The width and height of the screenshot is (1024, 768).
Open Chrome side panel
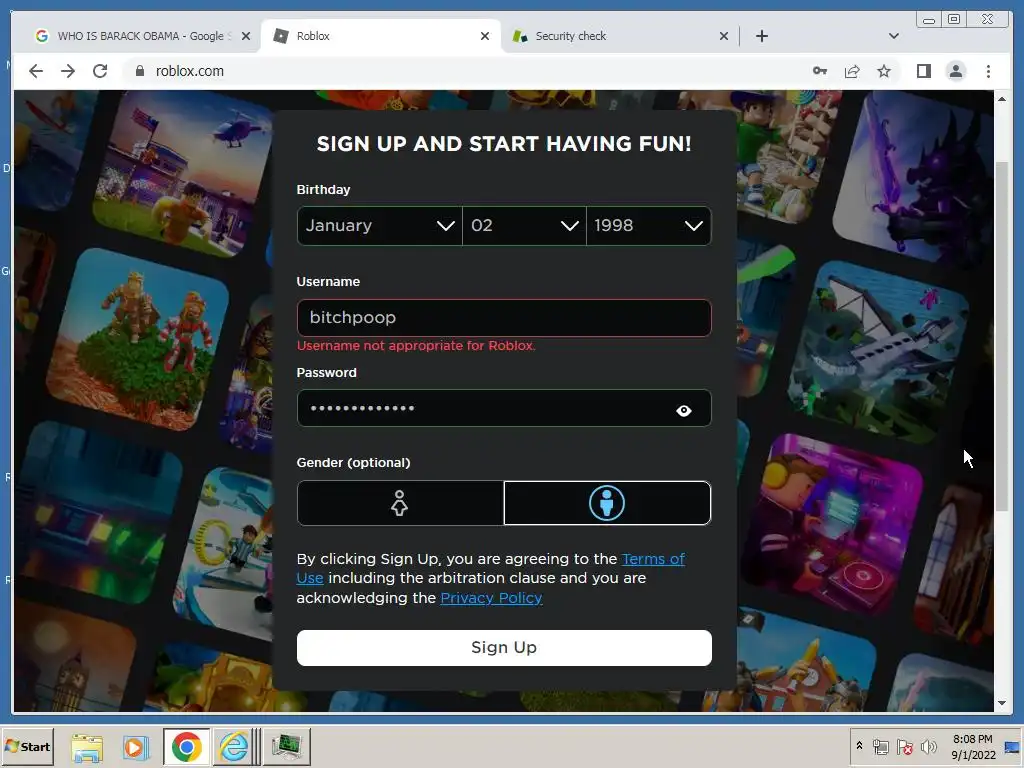tap(923, 71)
